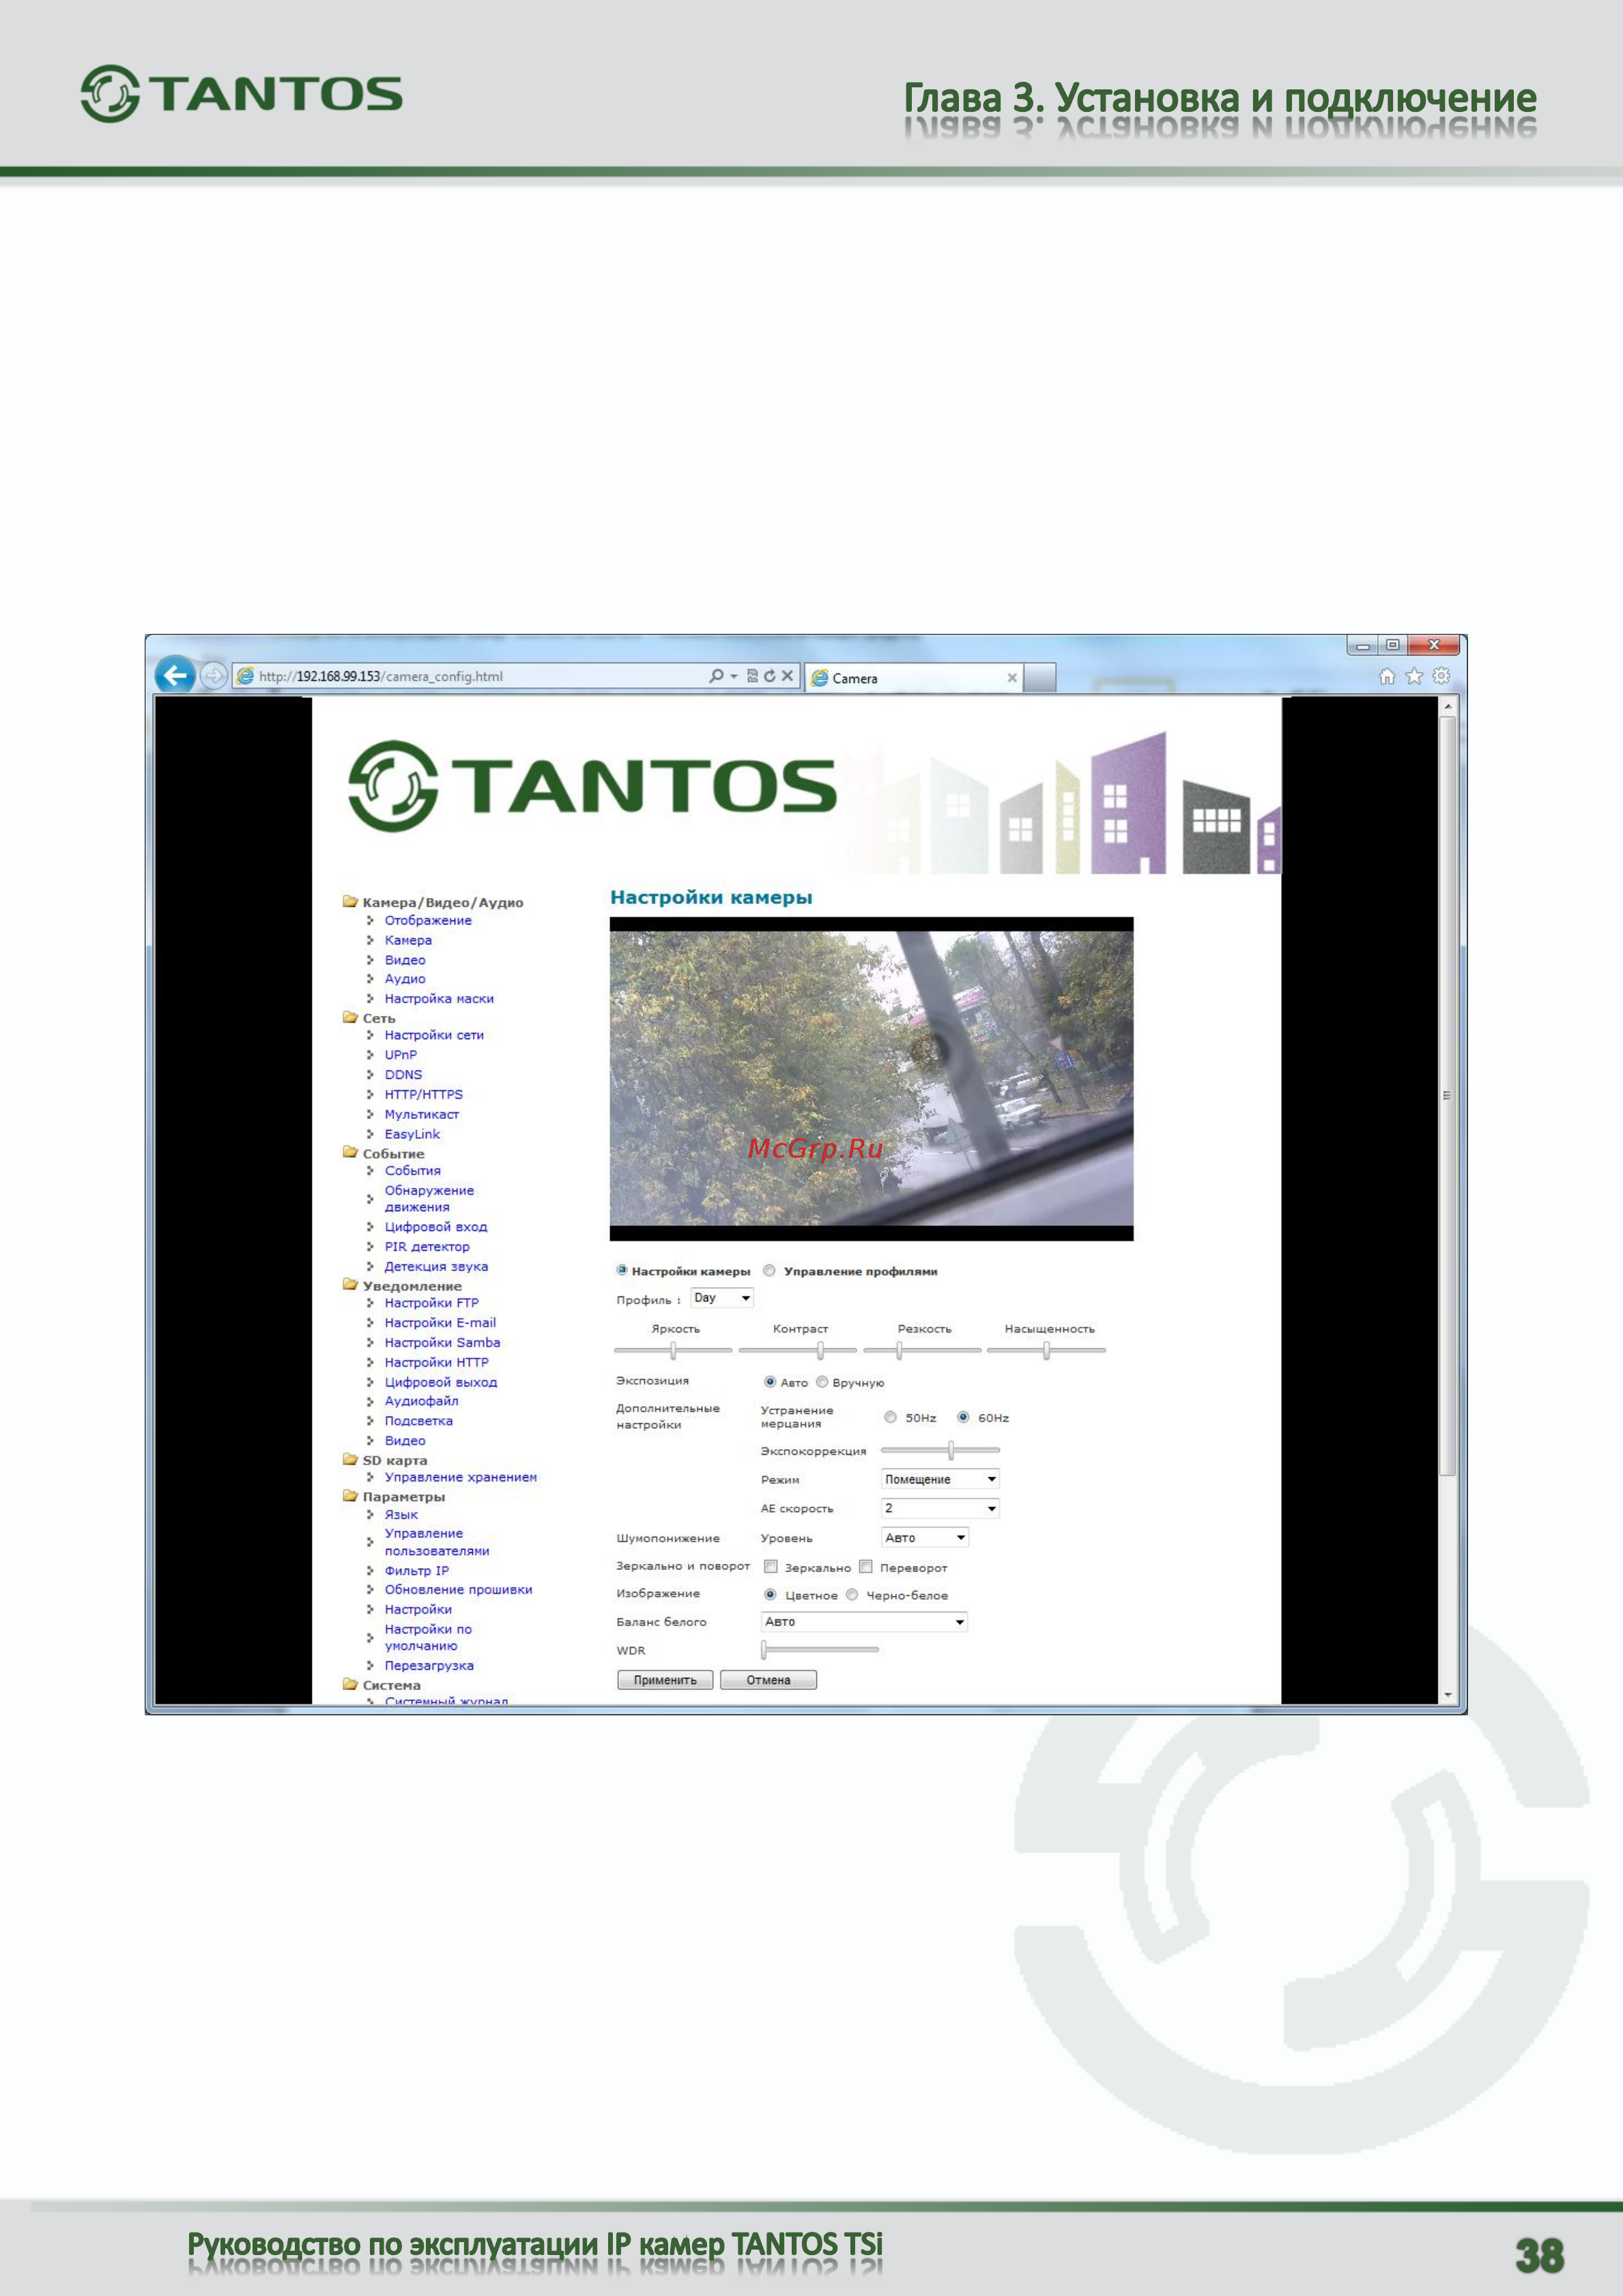Open the Профиль dropdown showing Day
Viewport: 1623px width, 2296px height.
pos(722,1298)
